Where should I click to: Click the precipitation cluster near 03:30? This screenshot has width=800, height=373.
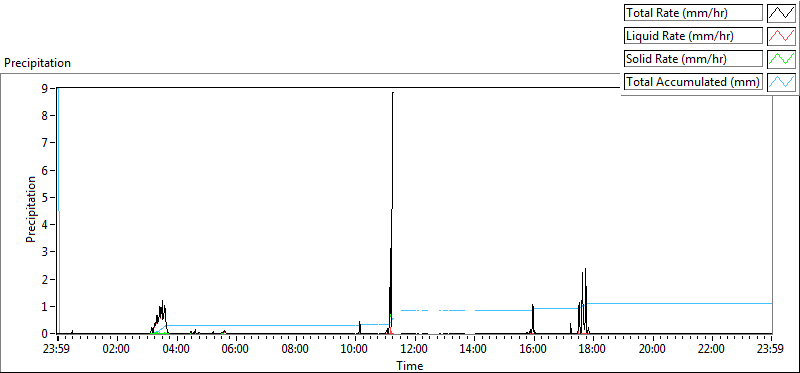160,317
